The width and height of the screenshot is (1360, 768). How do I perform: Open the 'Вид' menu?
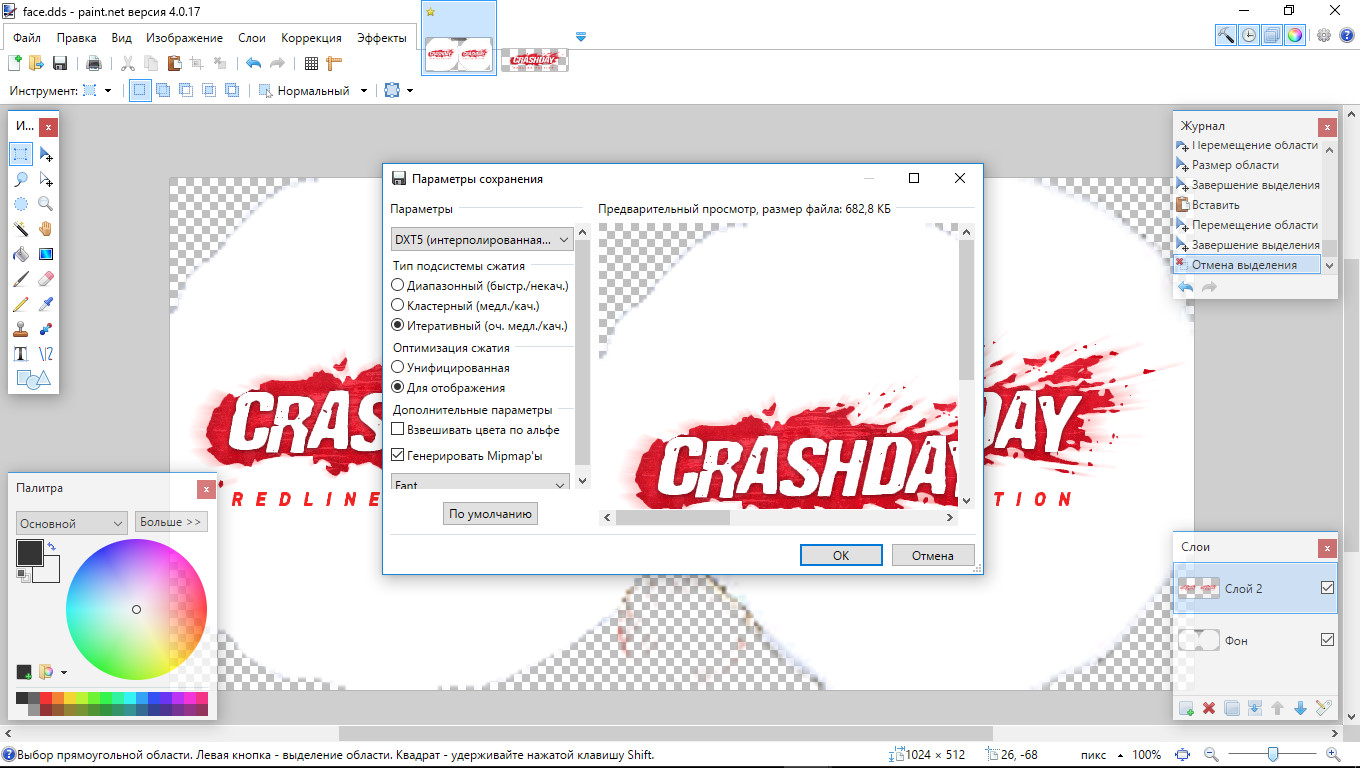click(x=122, y=38)
